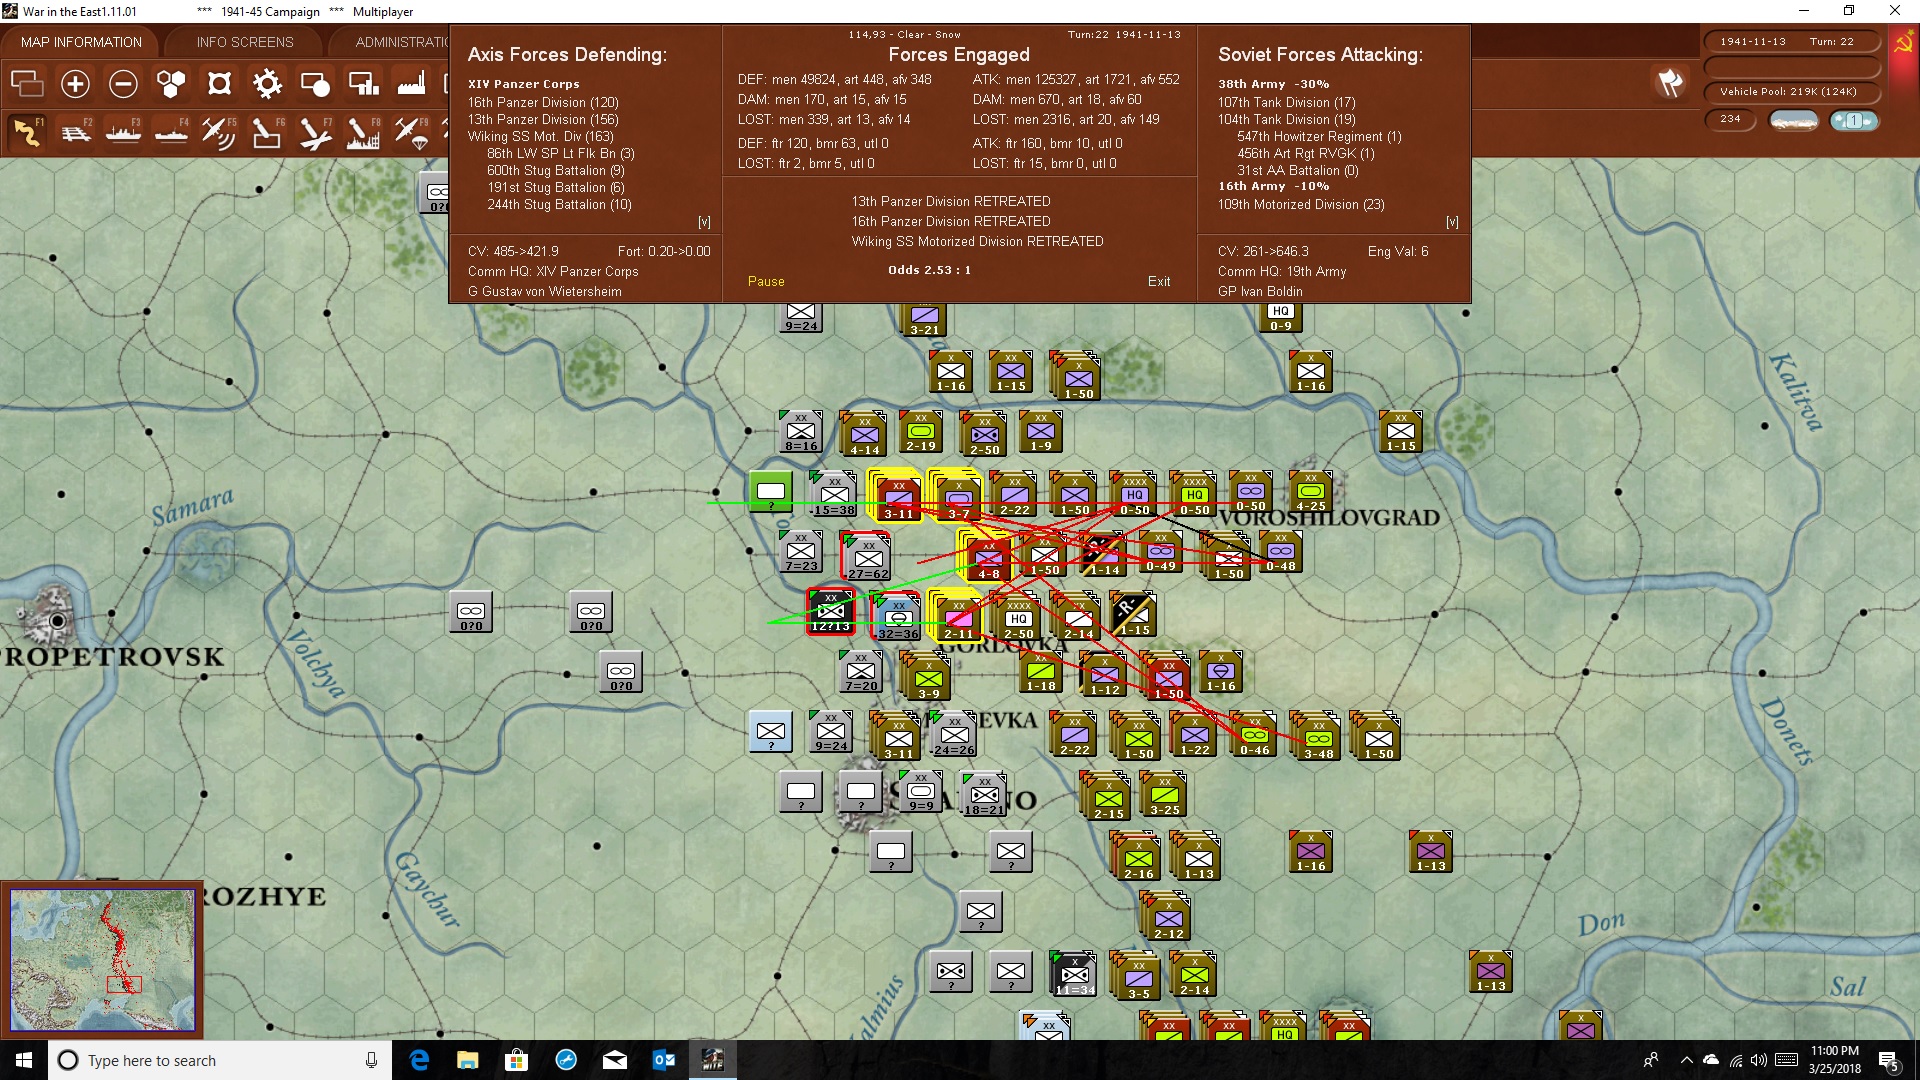Image resolution: width=1920 pixels, height=1080 pixels.
Task: Click the Windows taskbar search box
Action: pos(220,1060)
